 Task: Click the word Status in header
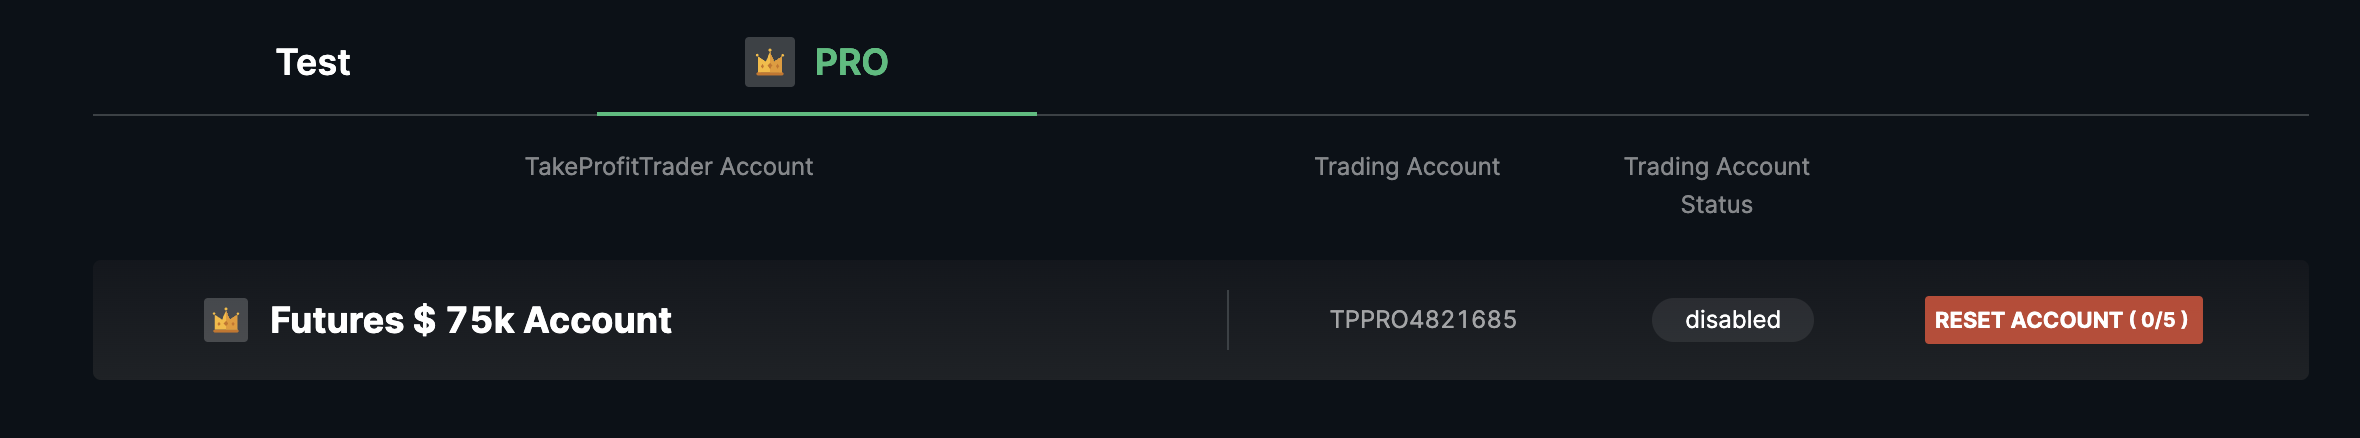point(1717,204)
